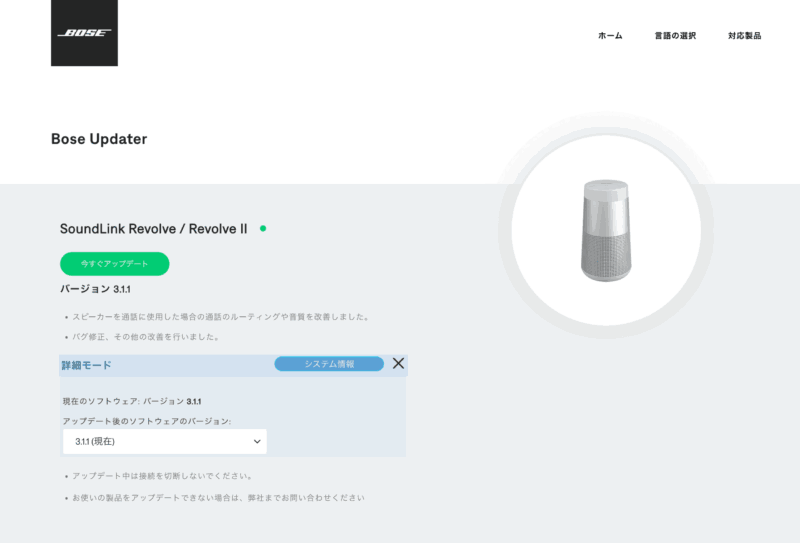800x543 pixels.
Task: Click the 詳細モード heading
Action: pos(87,365)
